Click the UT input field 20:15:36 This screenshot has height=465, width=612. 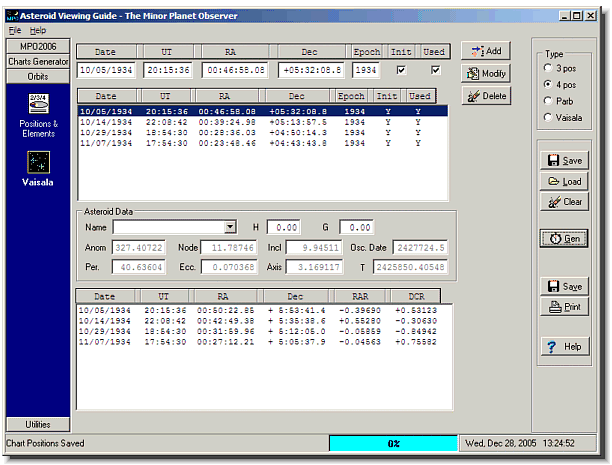click(168, 70)
